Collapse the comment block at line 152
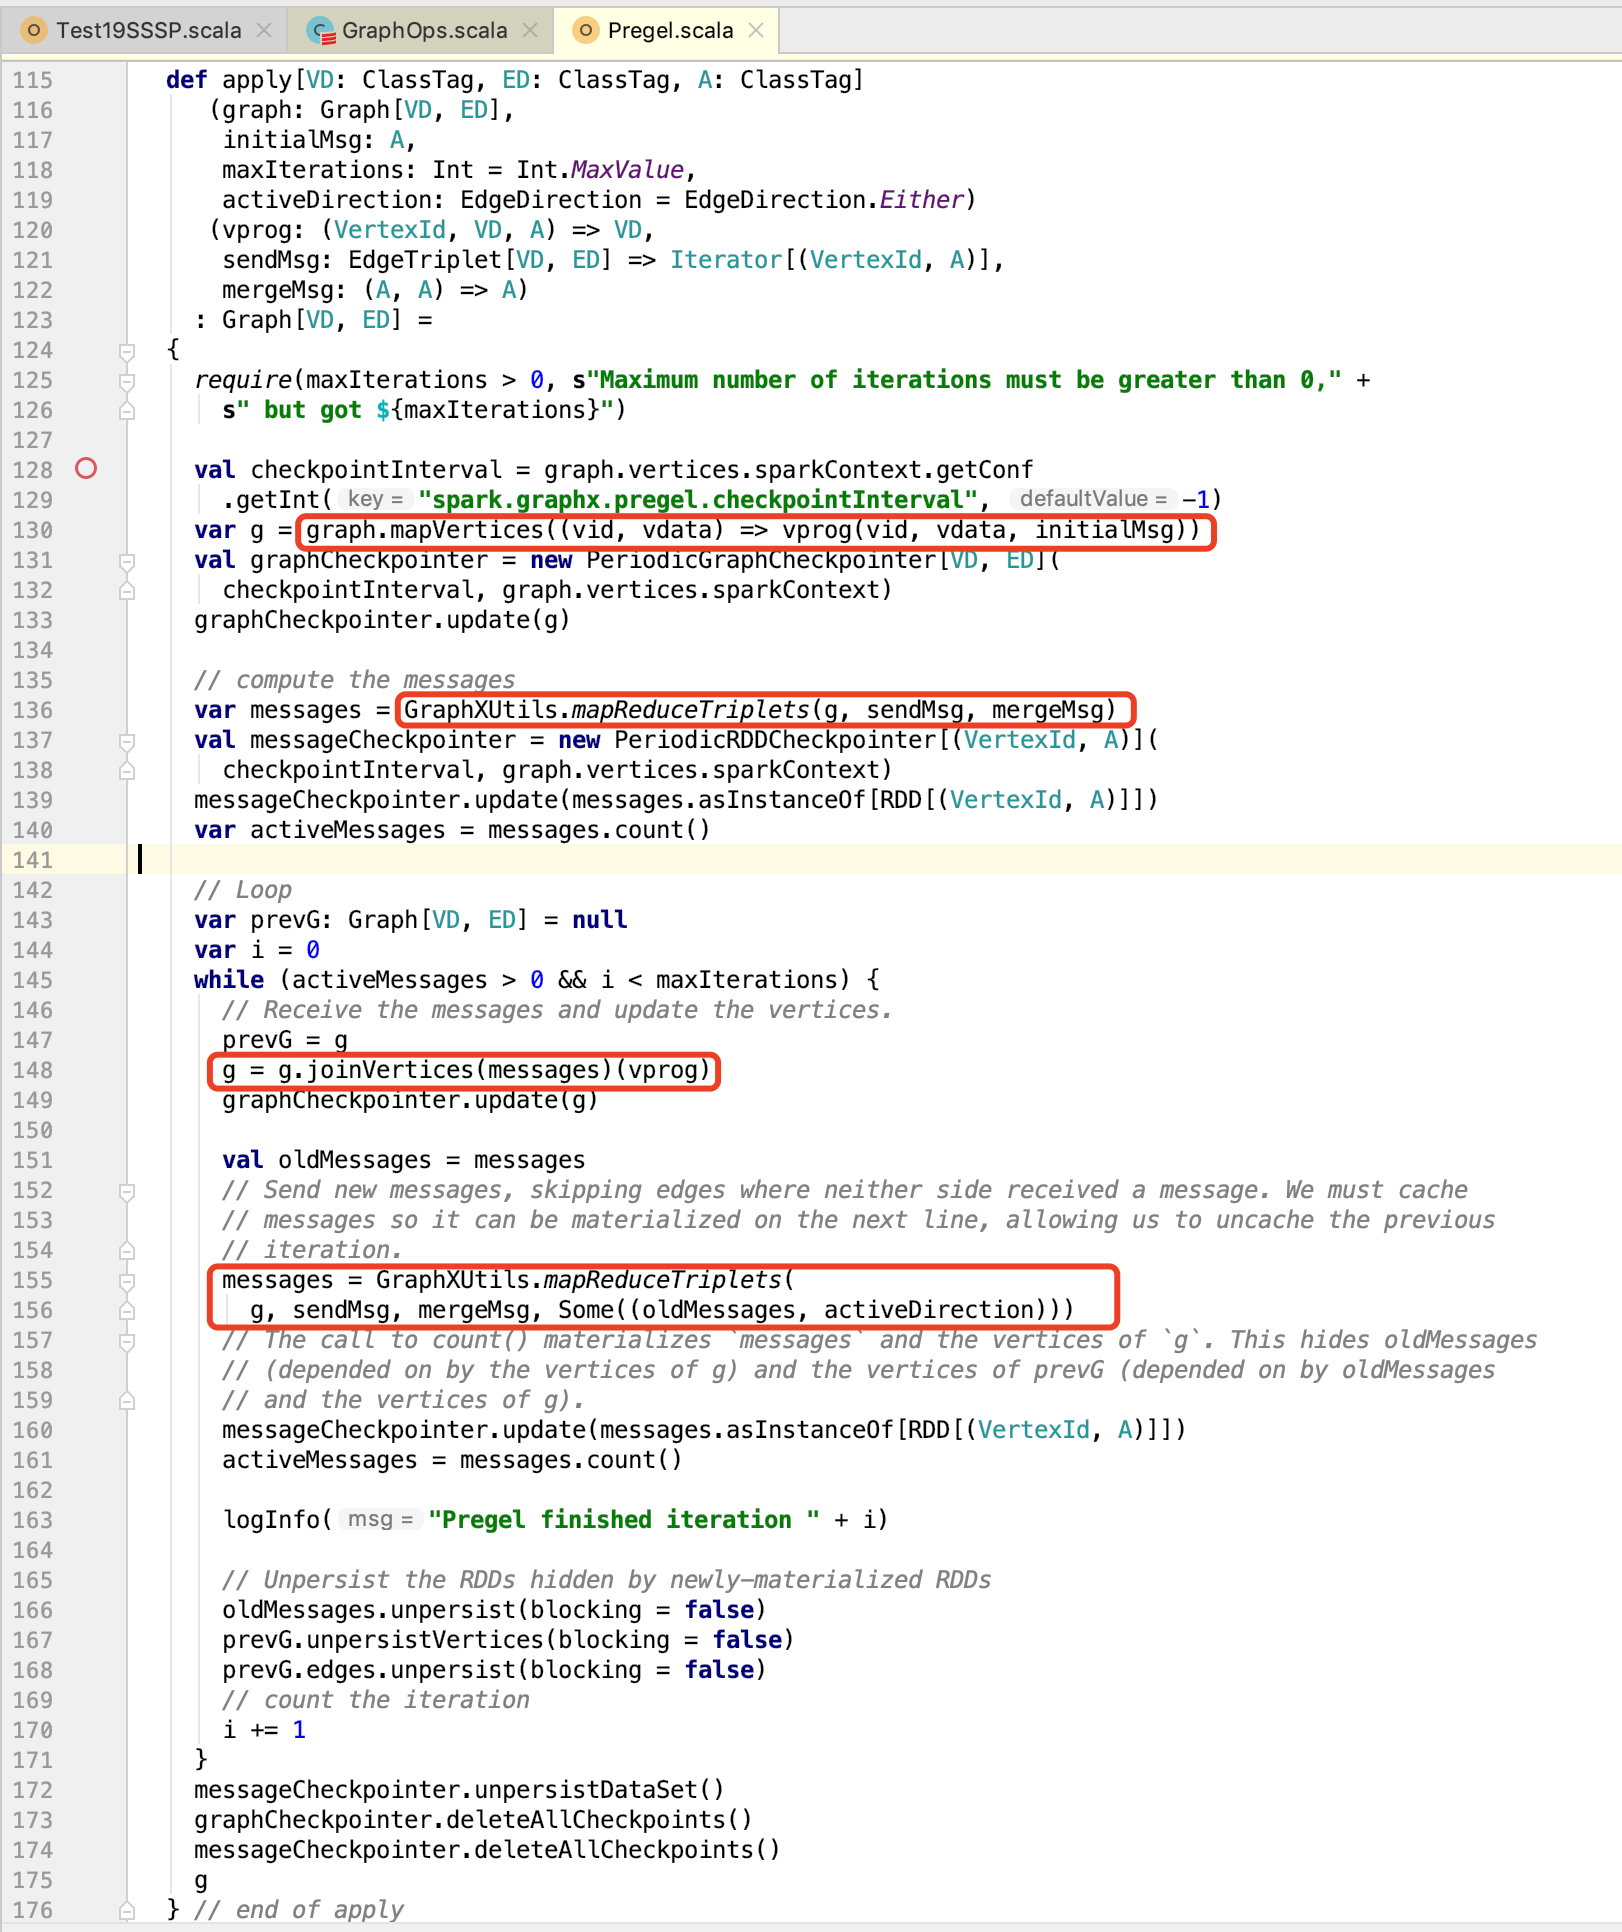 (x=127, y=1191)
